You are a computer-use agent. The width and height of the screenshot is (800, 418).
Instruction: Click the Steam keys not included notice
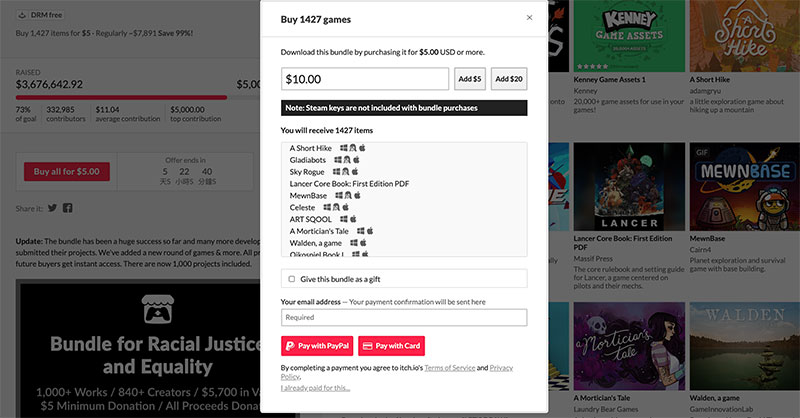pyautogui.click(x=404, y=108)
